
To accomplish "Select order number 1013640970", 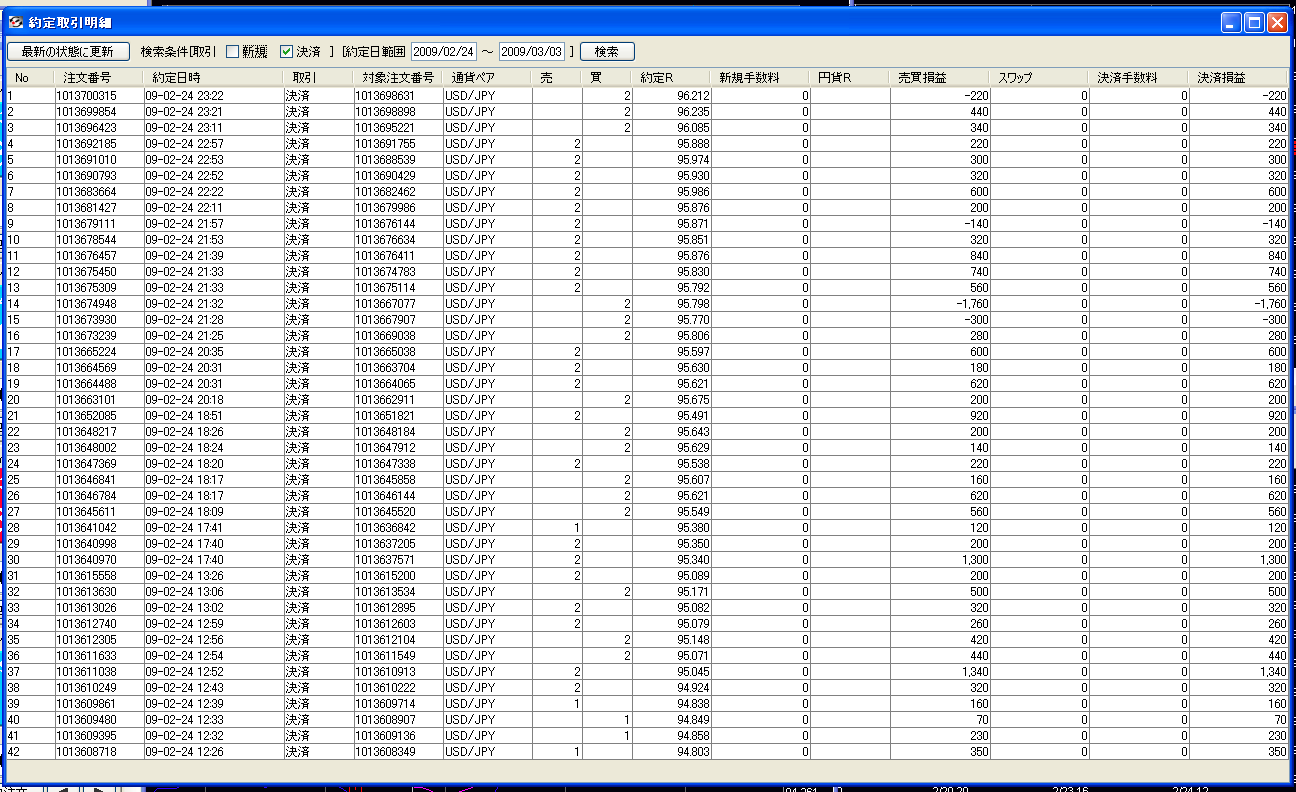I will (x=86, y=560).
